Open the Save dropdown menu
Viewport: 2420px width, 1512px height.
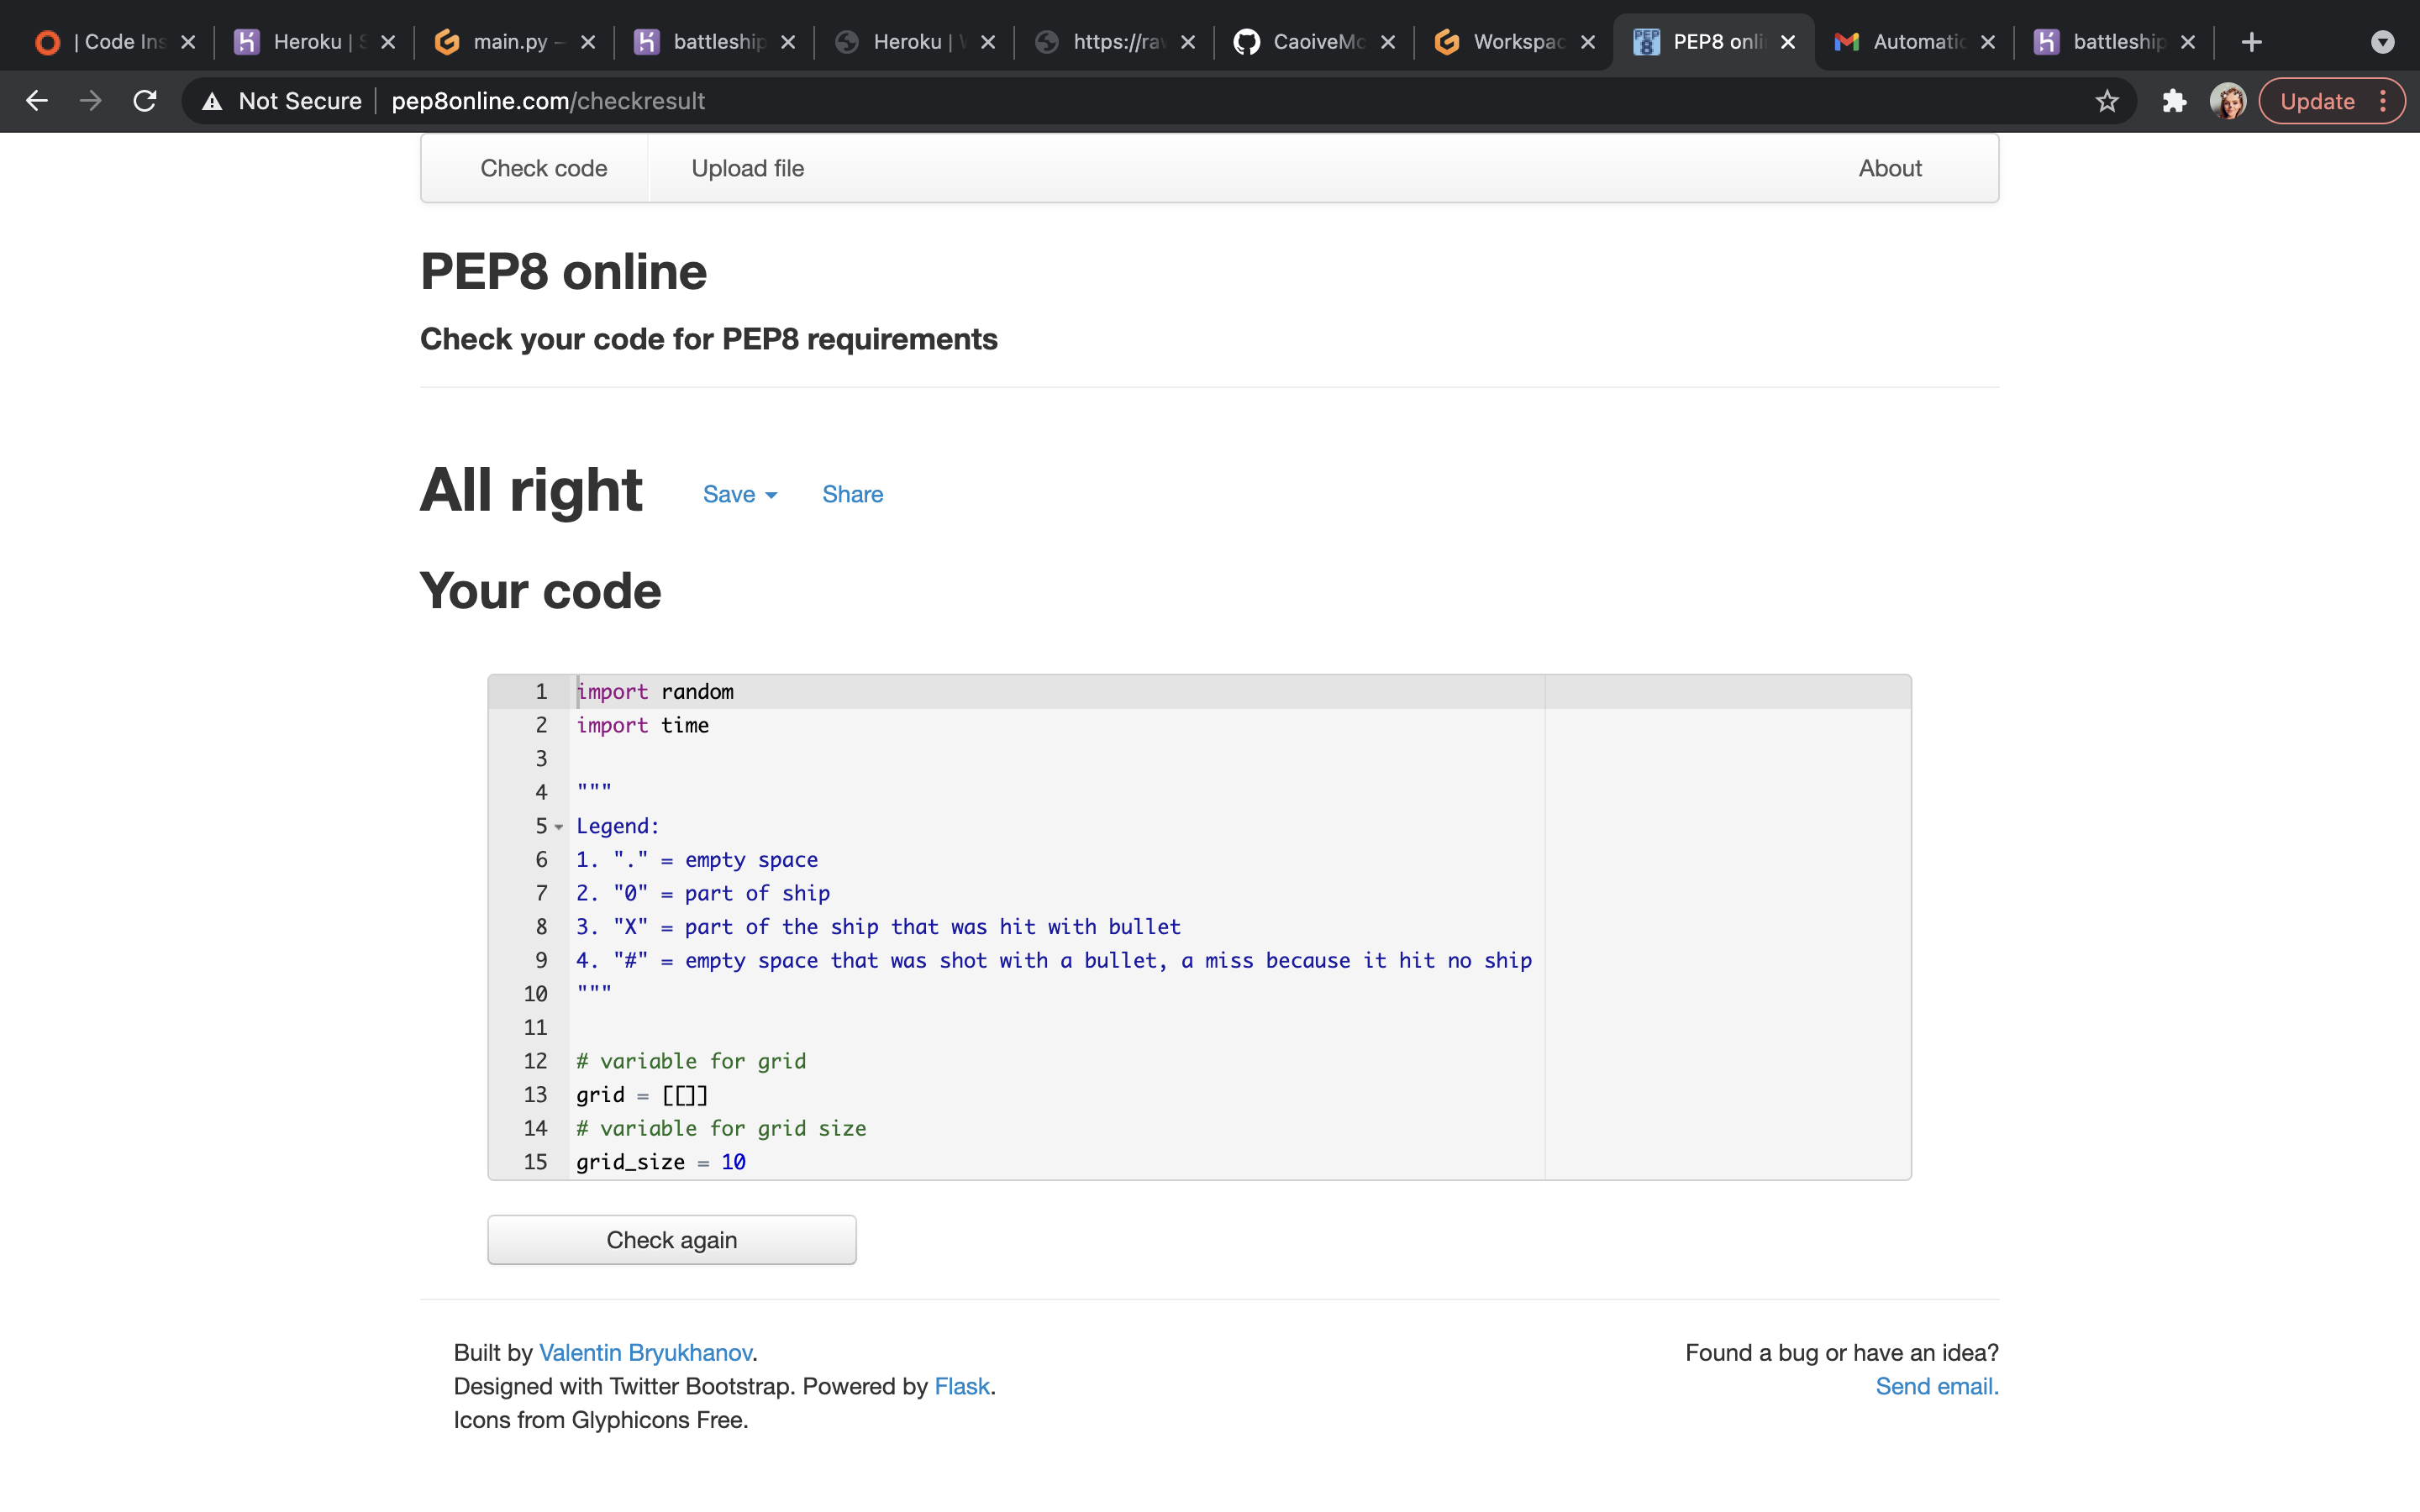coord(739,494)
